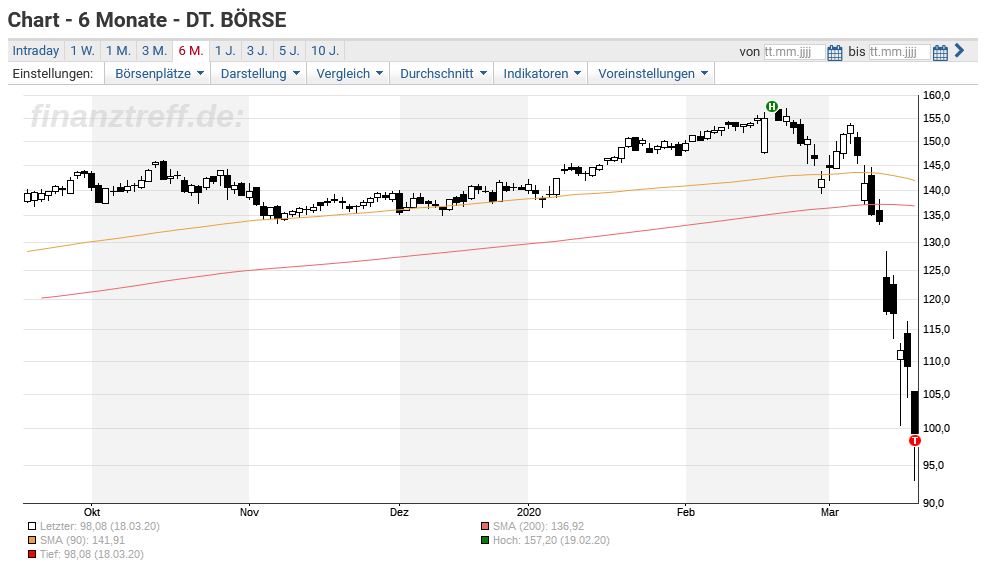Focus the 'von' start date input field

[x=794, y=52]
